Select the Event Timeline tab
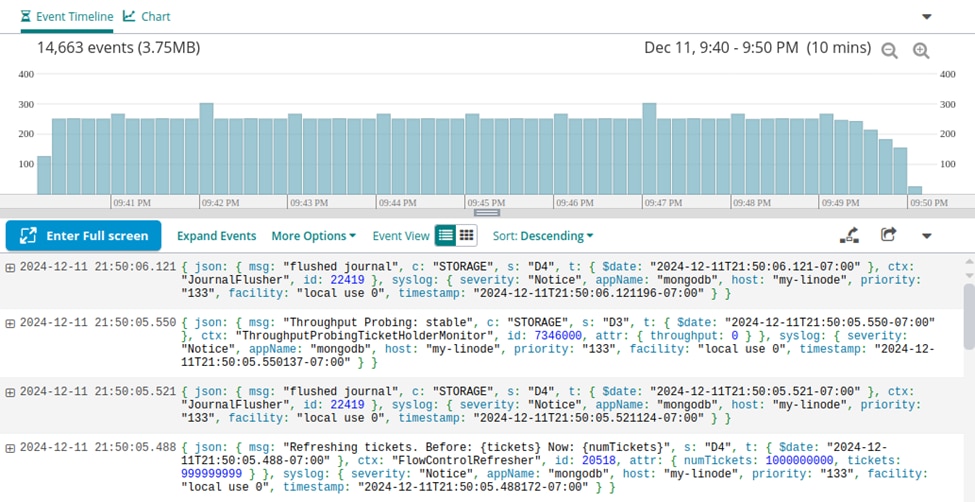The width and height of the screenshot is (975, 502). tap(67, 17)
